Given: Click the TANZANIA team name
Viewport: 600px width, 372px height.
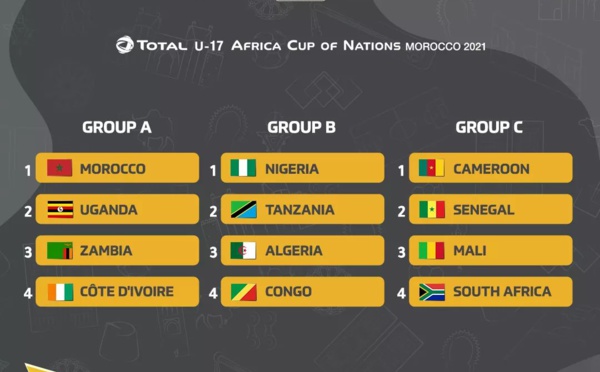Looking at the screenshot, I should [x=300, y=210].
